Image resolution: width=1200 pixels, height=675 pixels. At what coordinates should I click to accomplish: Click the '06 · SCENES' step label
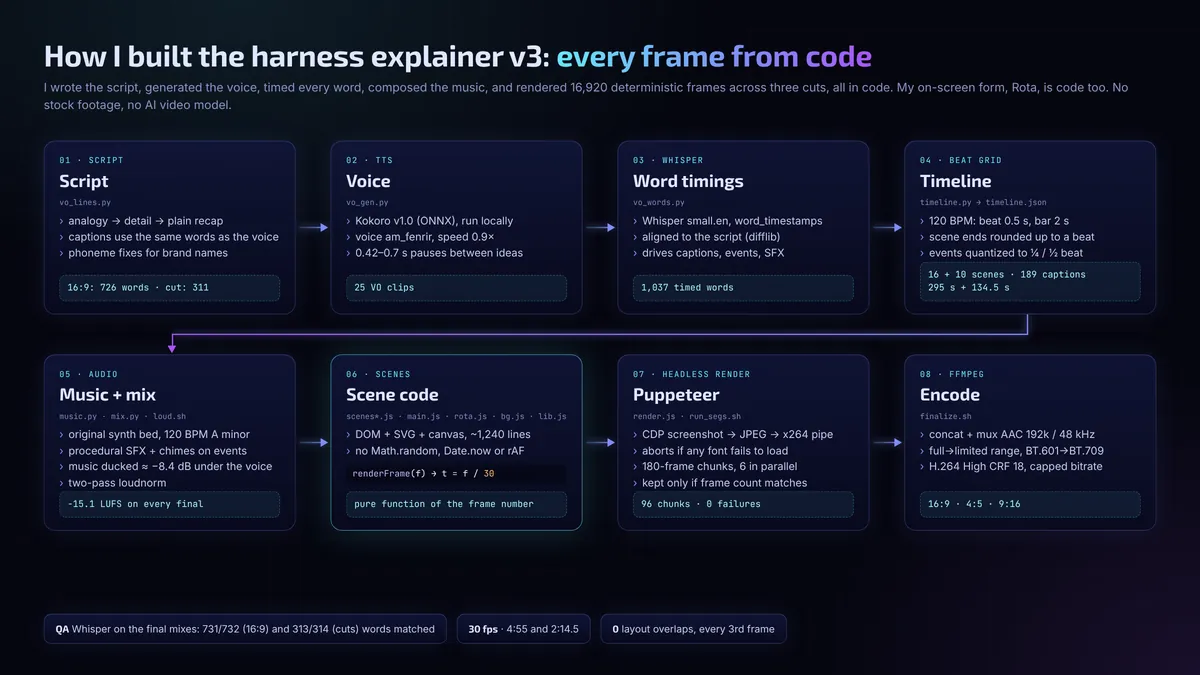pyautogui.click(x=378, y=374)
